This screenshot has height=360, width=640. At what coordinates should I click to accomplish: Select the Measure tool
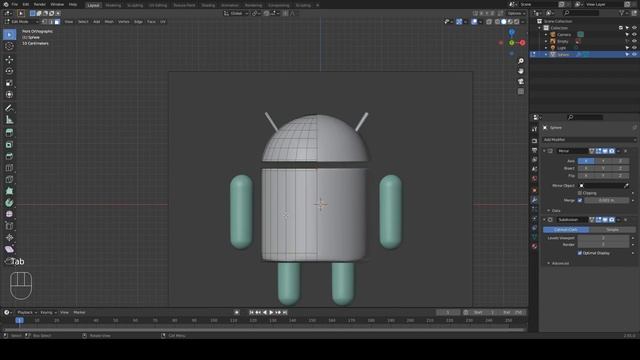point(9,120)
